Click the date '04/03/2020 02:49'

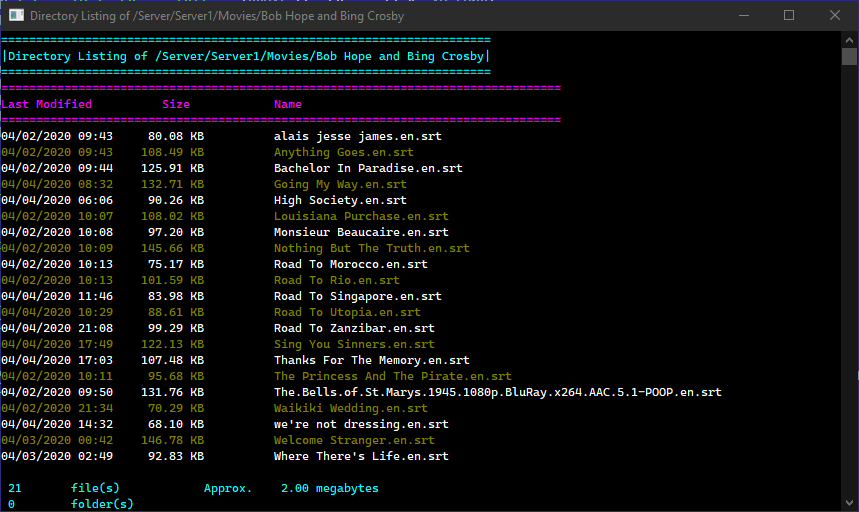(57, 456)
